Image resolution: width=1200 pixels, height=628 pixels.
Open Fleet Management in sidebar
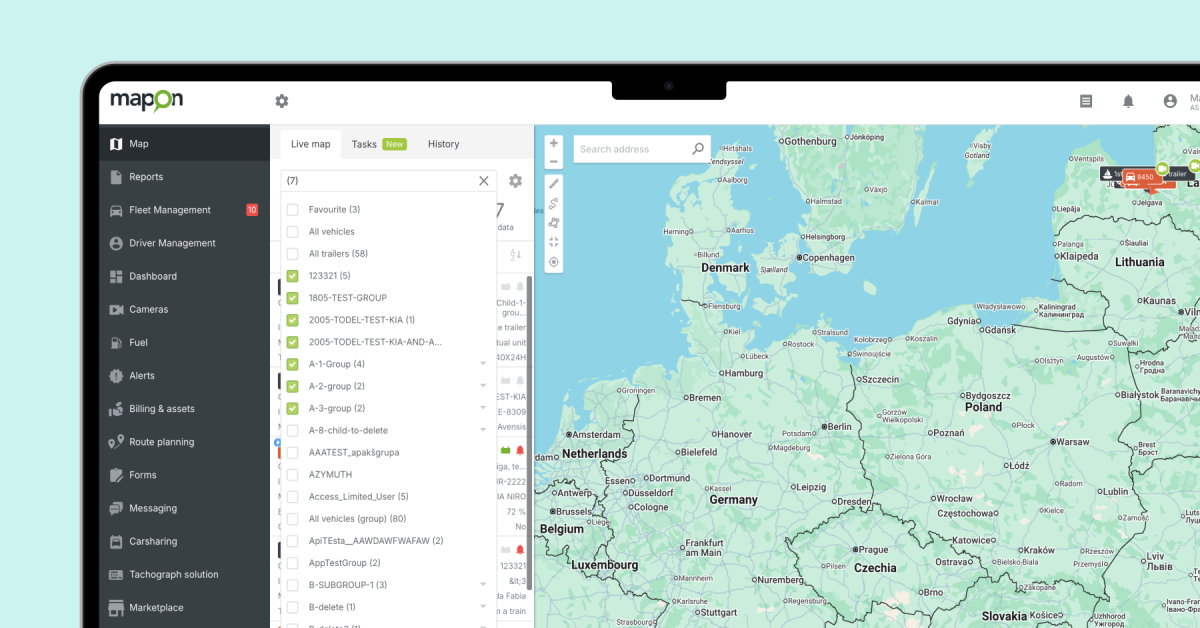point(169,210)
